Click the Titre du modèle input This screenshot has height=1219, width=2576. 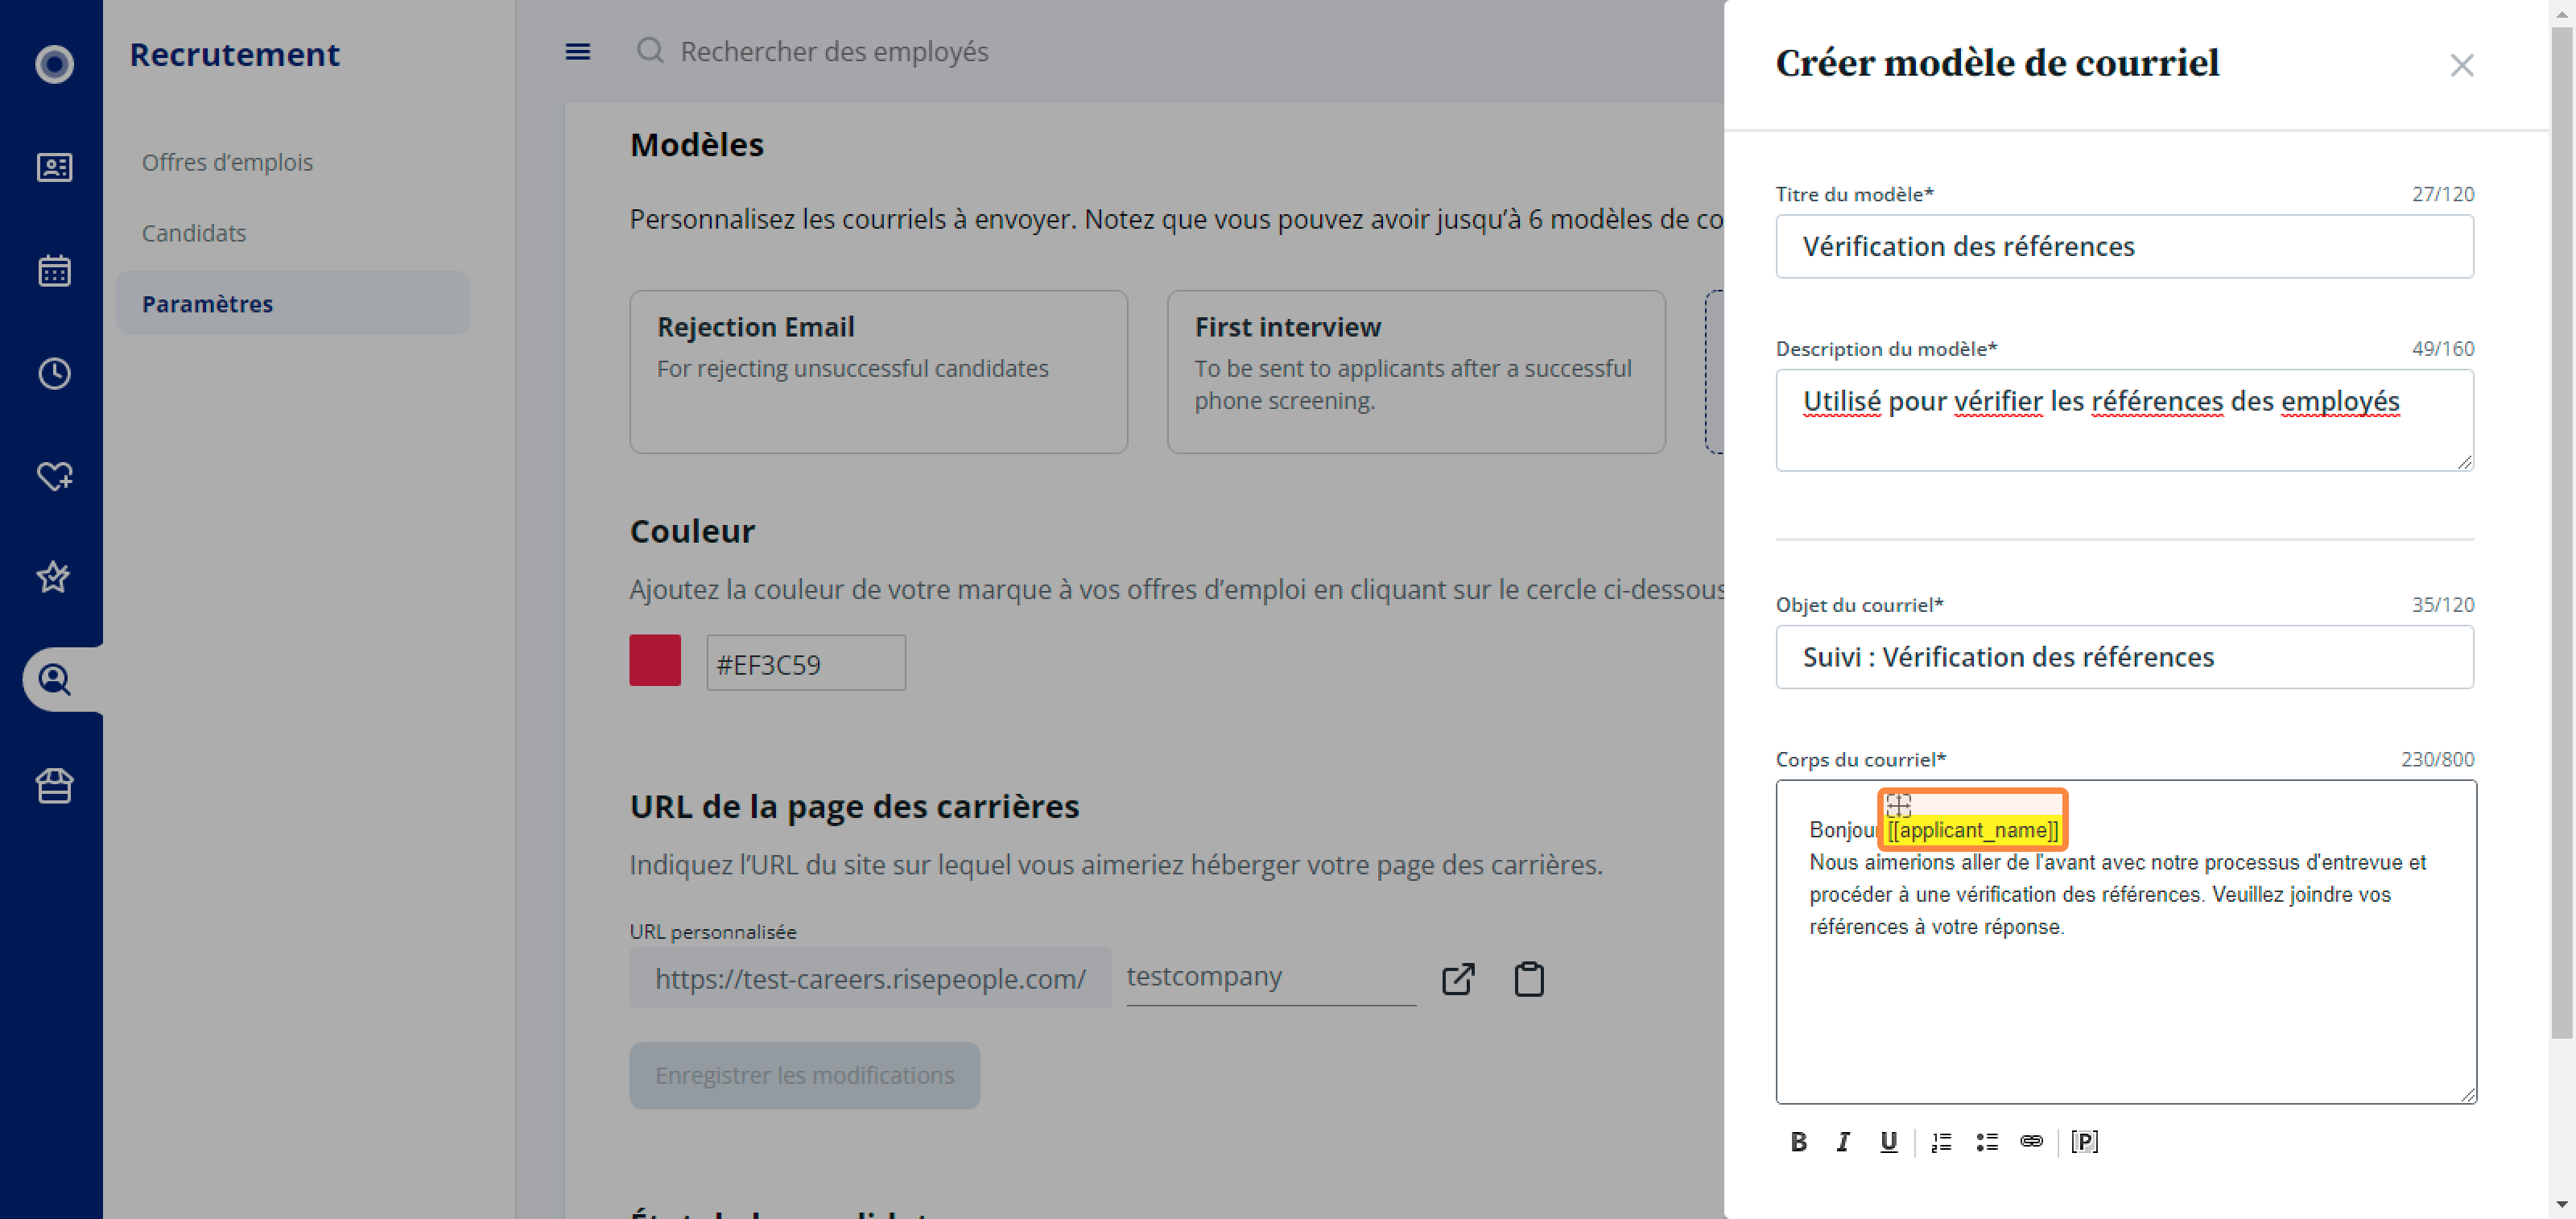point(2124,246)
